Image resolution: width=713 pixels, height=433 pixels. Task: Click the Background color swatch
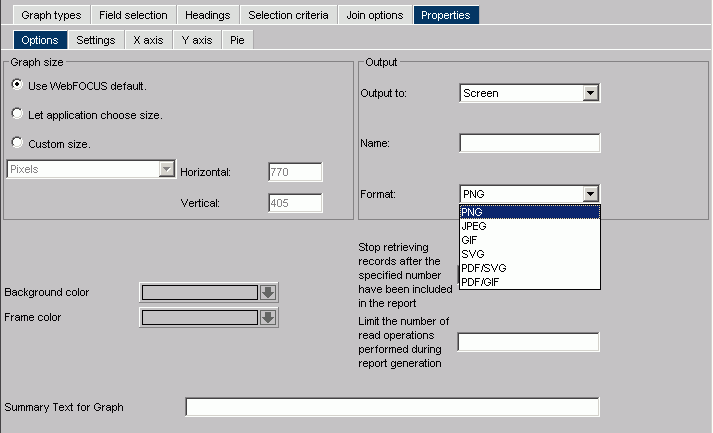pyautogui.click(x=200, y=292)
